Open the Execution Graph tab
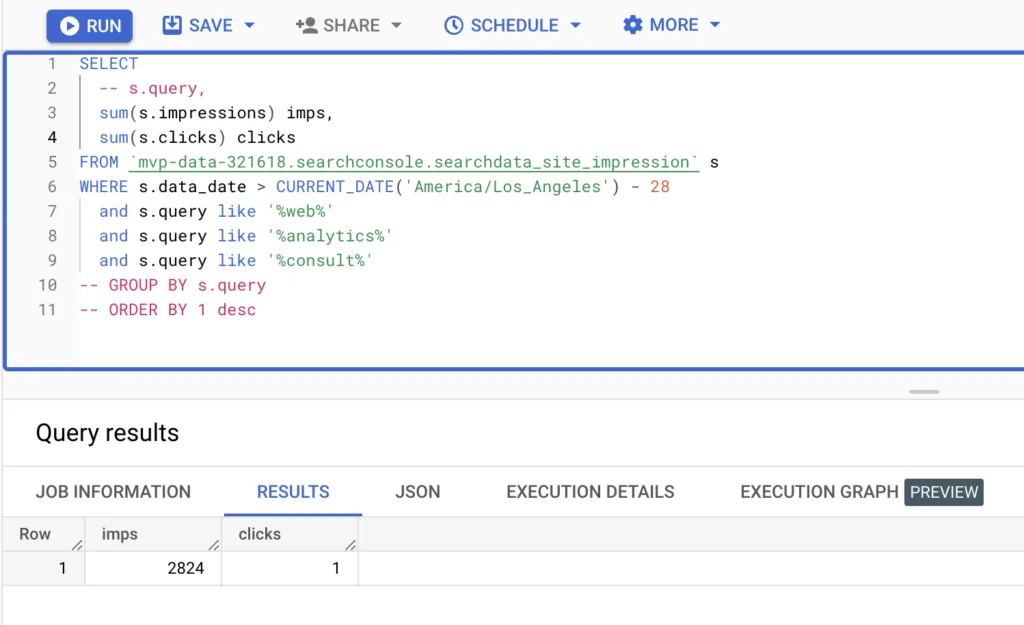Viewport: 1024px width, 625px height. pos(818,492)
